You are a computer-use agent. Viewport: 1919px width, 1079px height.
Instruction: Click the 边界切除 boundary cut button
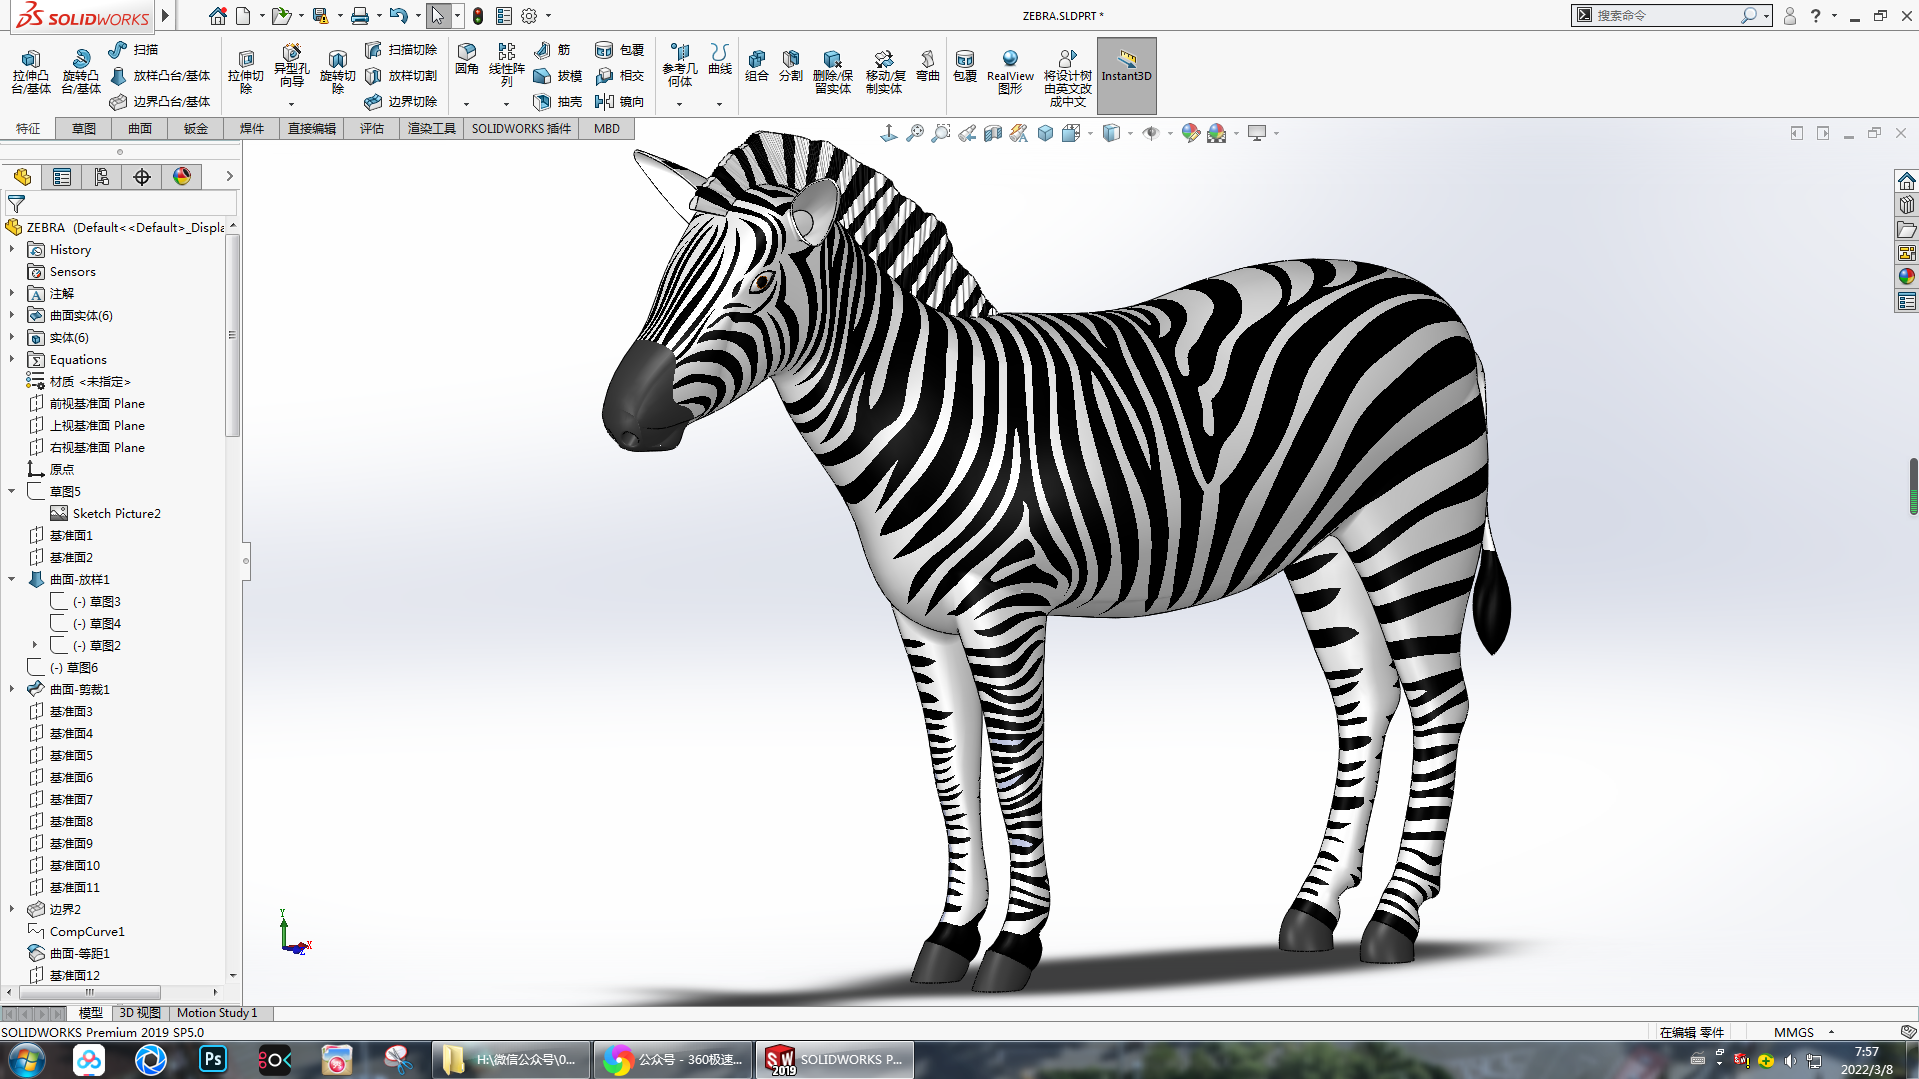pyautogui.click(x=401, y=102)
